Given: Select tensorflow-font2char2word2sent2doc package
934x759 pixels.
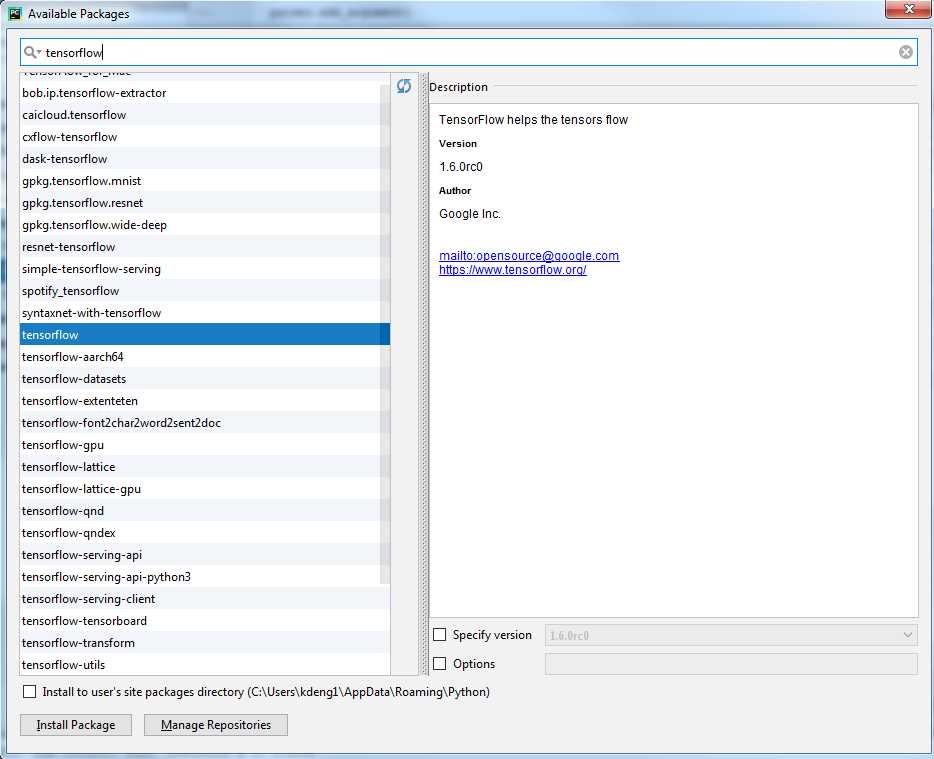Looking at the screenshot, I should click(205, 423).
